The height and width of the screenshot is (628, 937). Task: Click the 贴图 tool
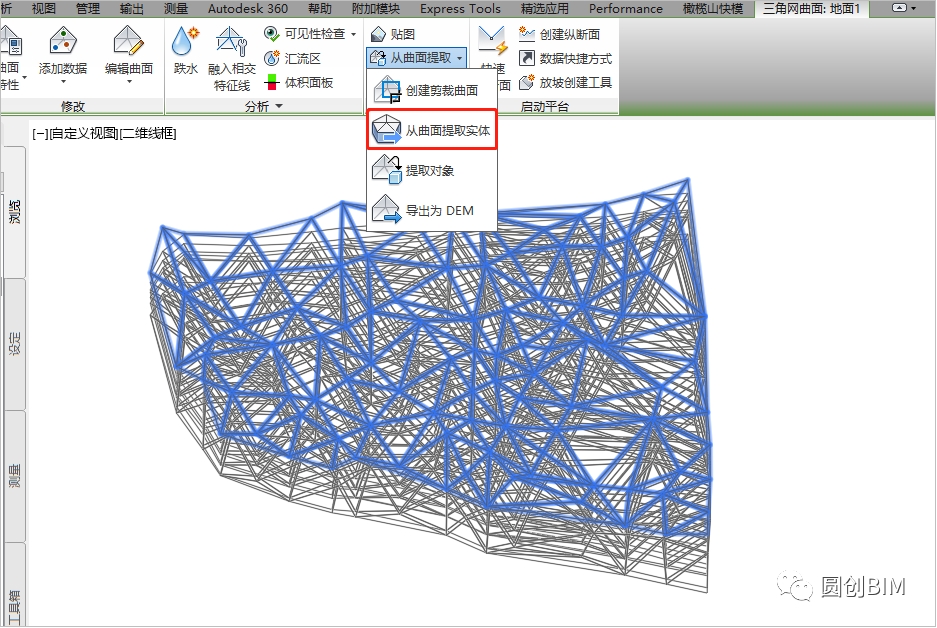pos(392,34)
